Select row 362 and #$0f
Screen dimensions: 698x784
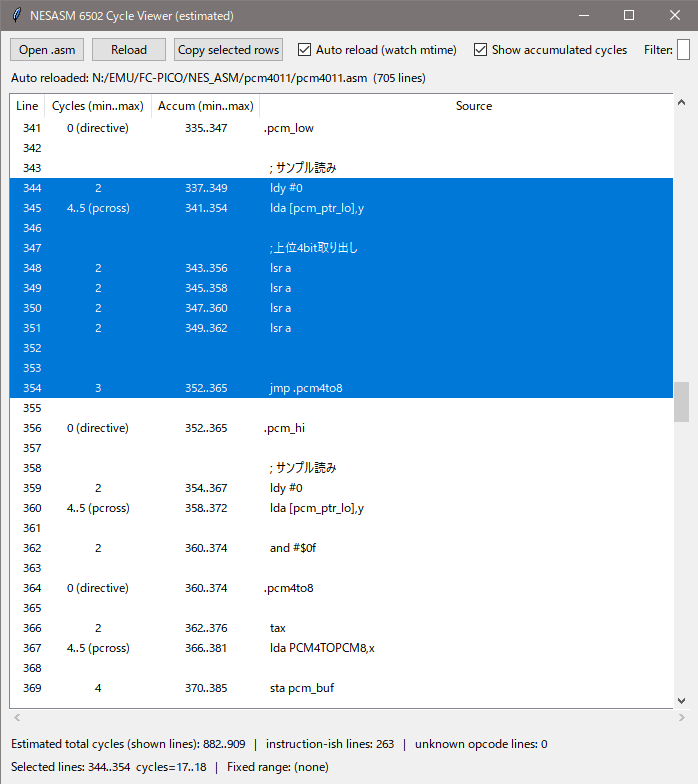coord(342,548)
